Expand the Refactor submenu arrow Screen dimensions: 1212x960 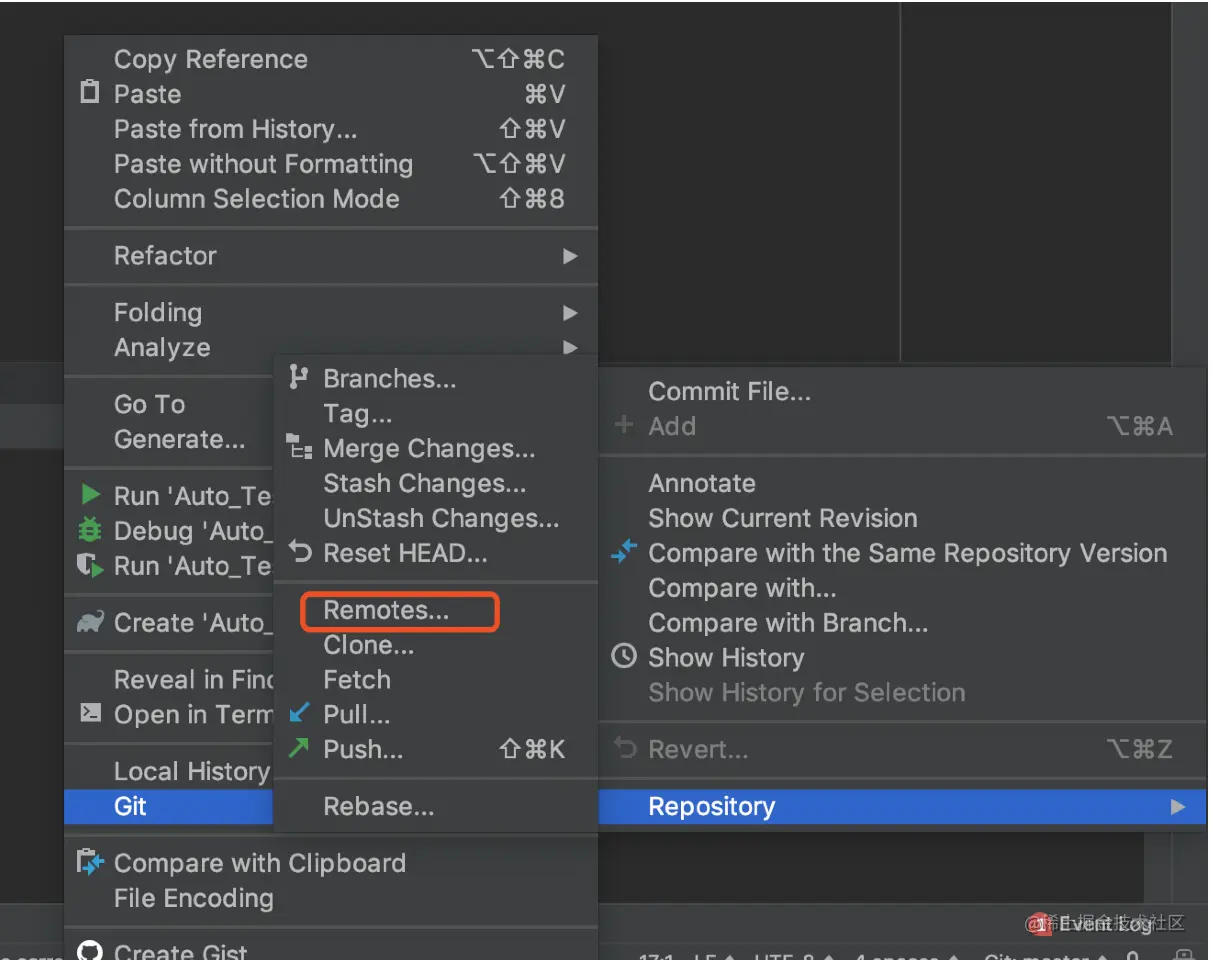pos(570,256)
